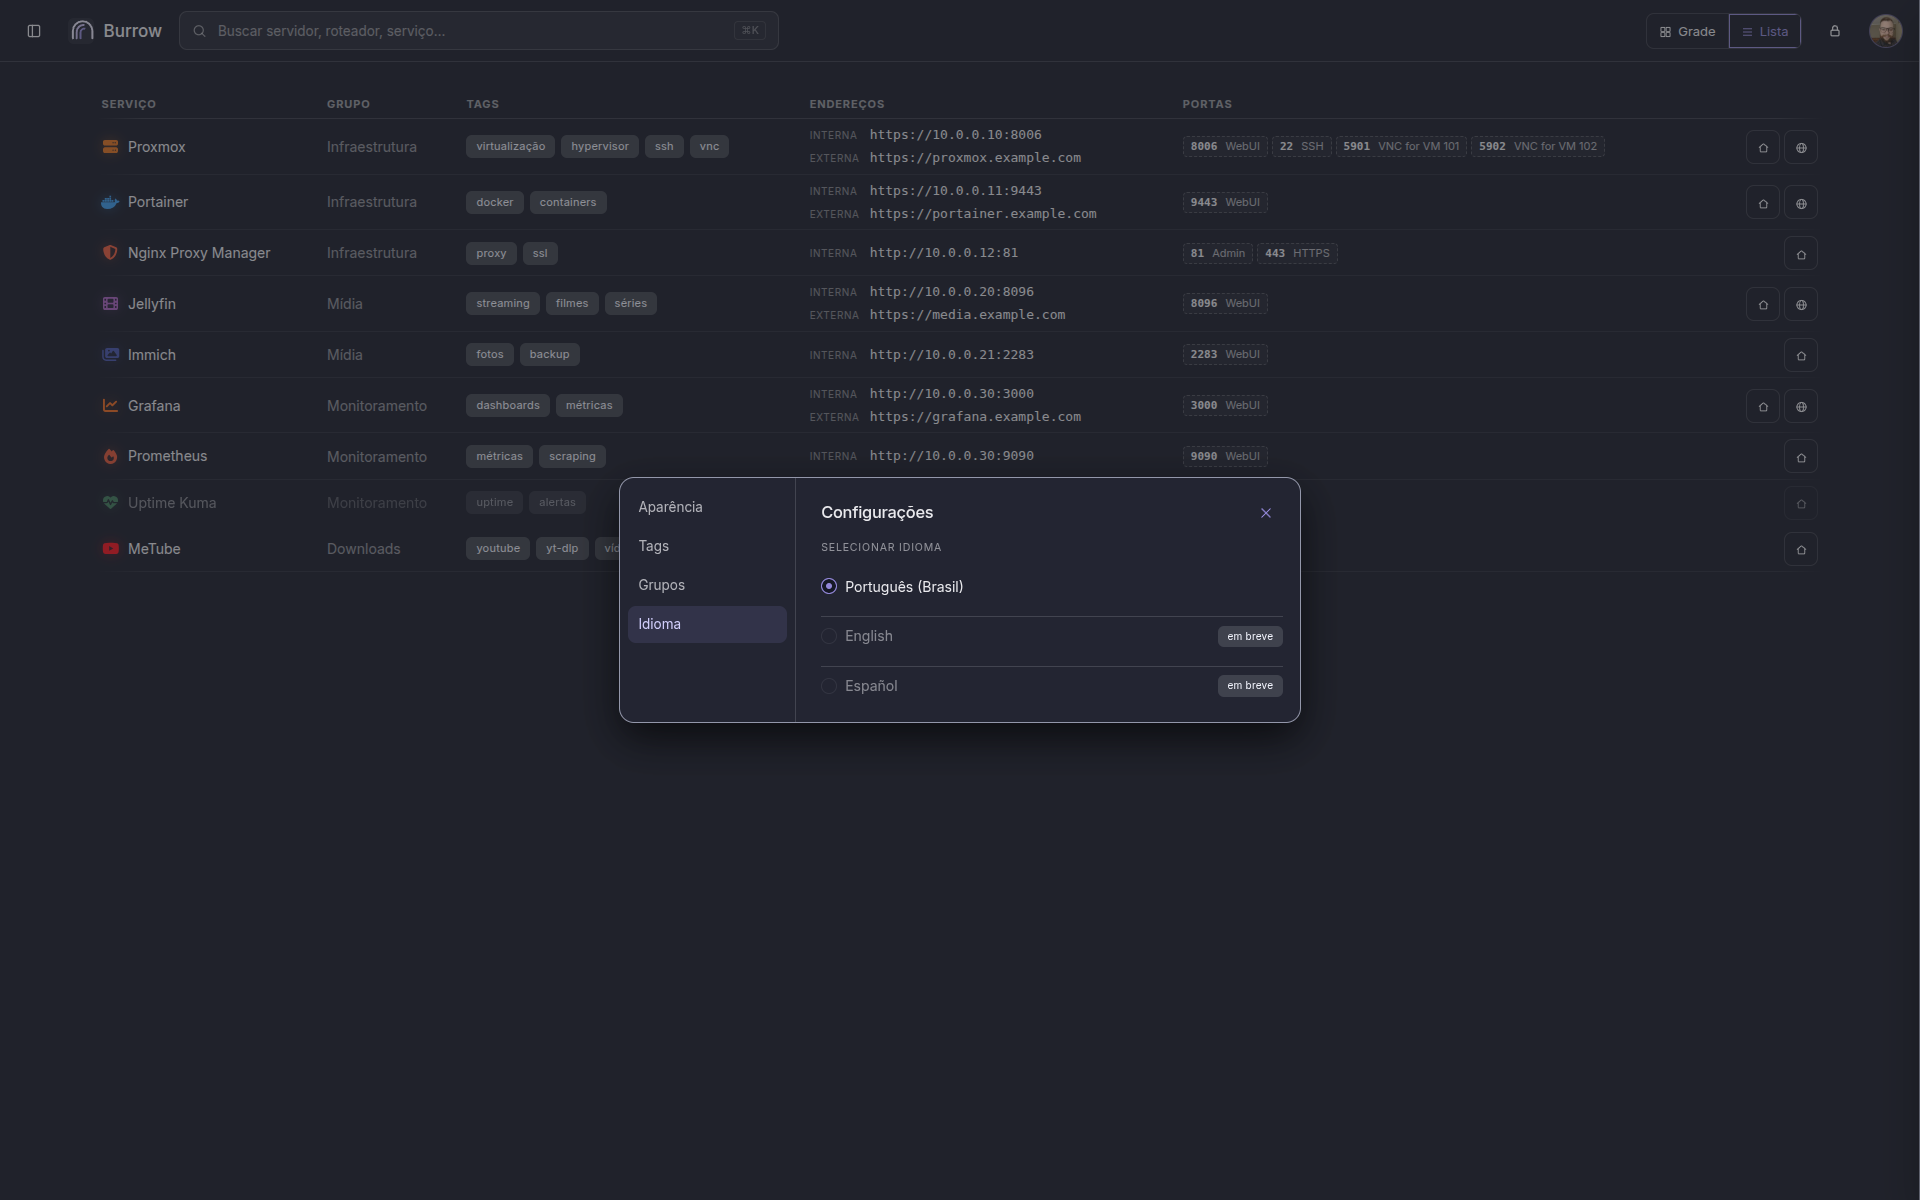Click the em breve badge beside English
The height and width of the screenshot is (1200, 1920).
(x=1250, y=637)
